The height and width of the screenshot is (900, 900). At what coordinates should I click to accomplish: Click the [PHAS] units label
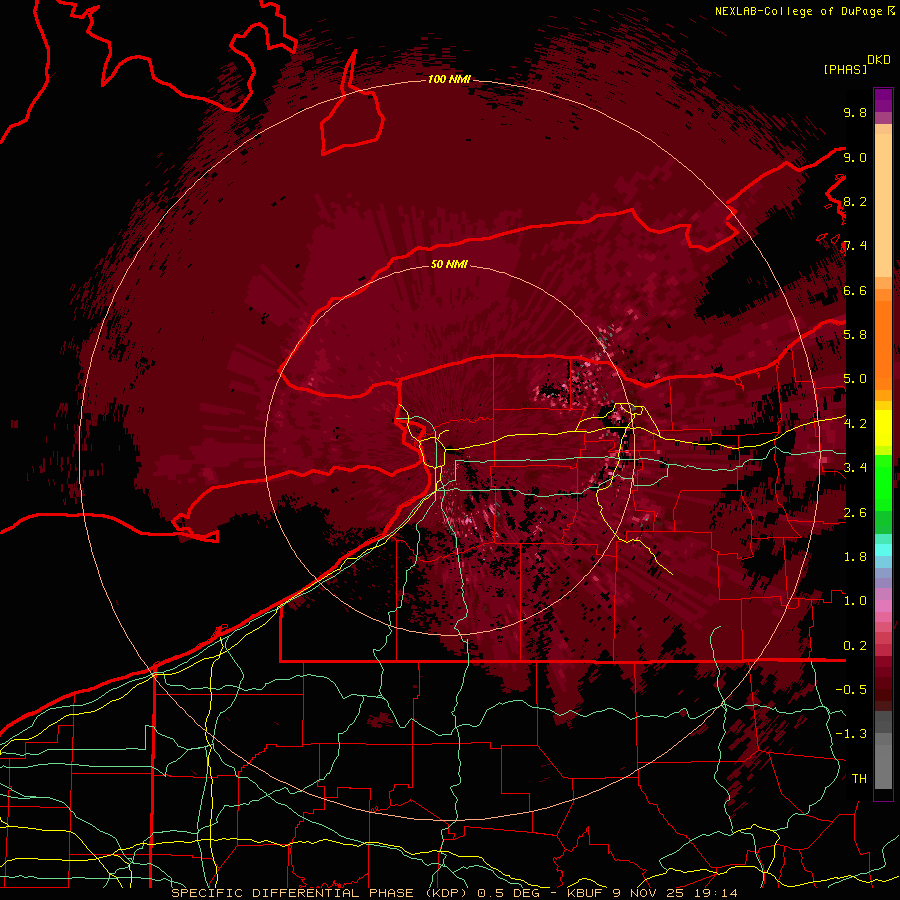tap(845, 69)
